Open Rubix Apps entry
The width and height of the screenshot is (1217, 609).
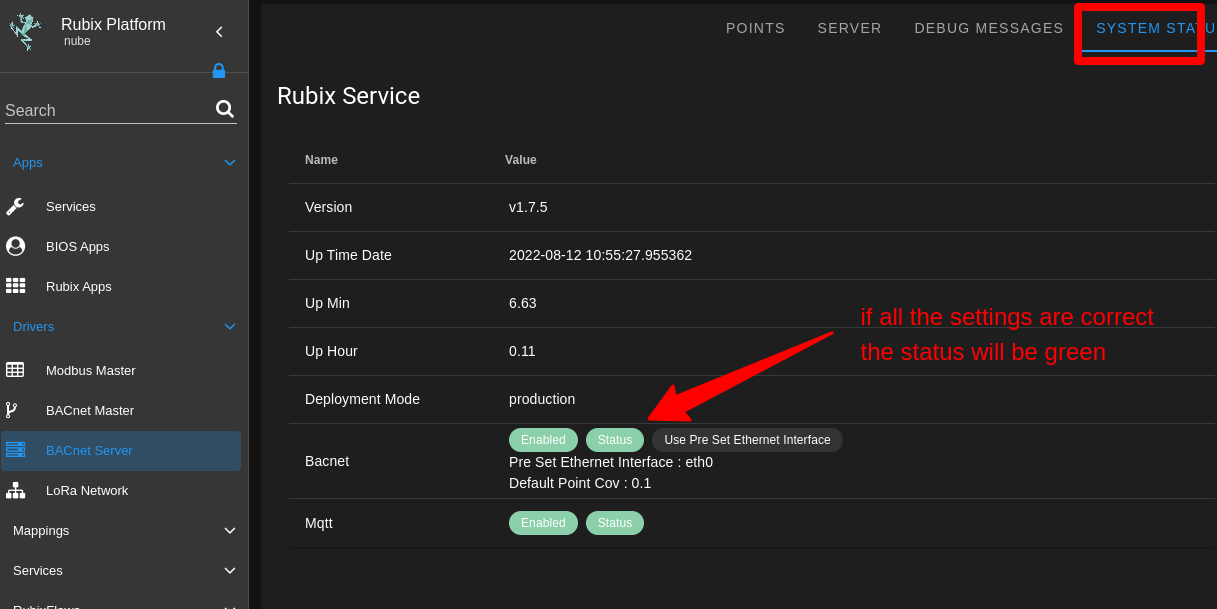79,286
